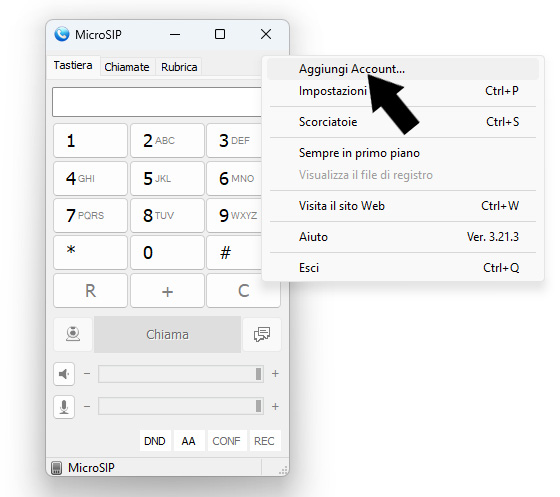Click the MicroSIP status bar phone icon

(56, 468)
